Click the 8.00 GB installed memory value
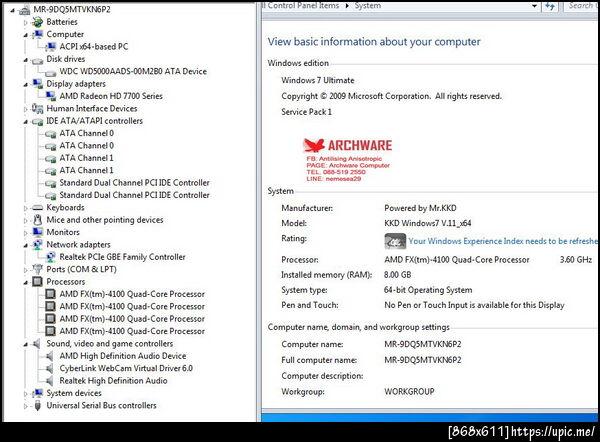Screen dimensions: 600x442 [x=398, y=275]
